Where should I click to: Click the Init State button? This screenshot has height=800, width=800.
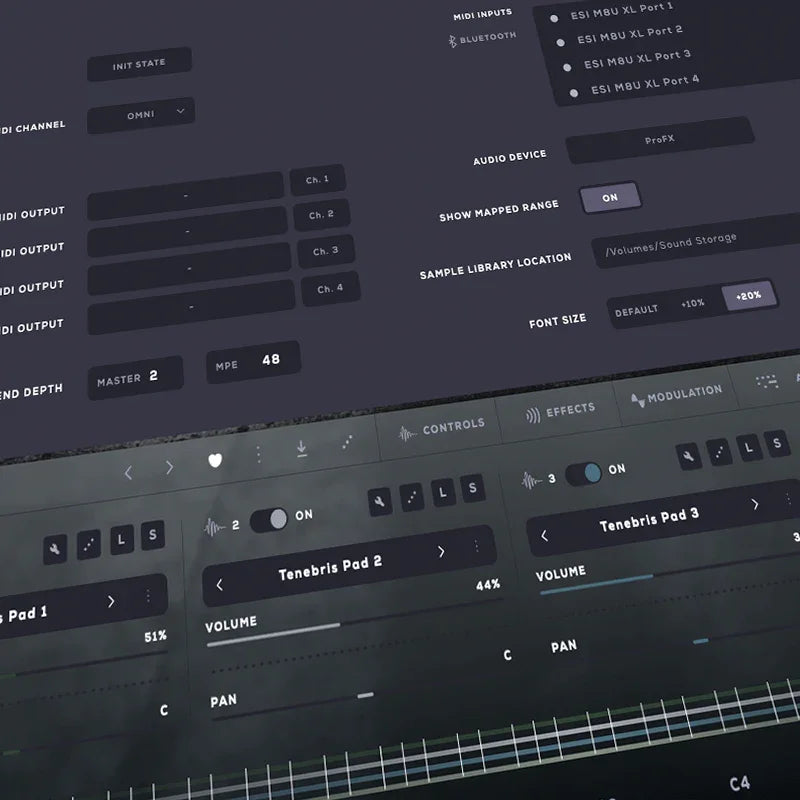click(x=140, y=63)
